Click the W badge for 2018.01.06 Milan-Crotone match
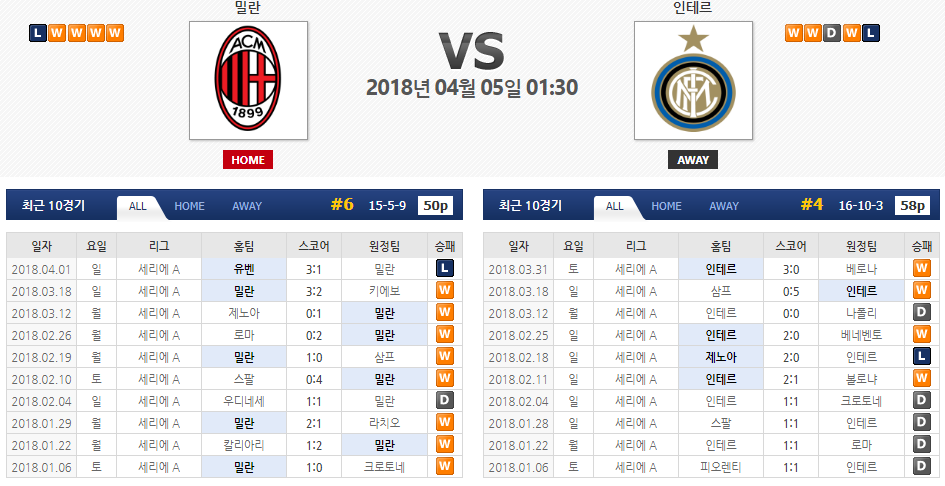 click(x=445, y=466)
